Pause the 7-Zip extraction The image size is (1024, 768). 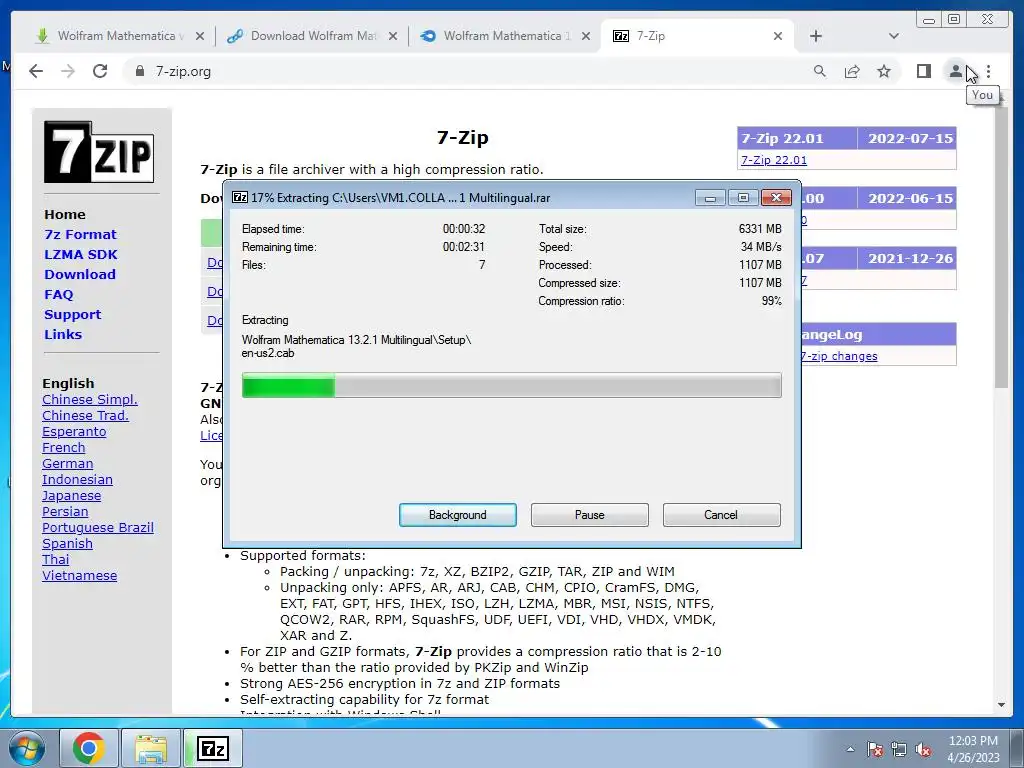589,515
